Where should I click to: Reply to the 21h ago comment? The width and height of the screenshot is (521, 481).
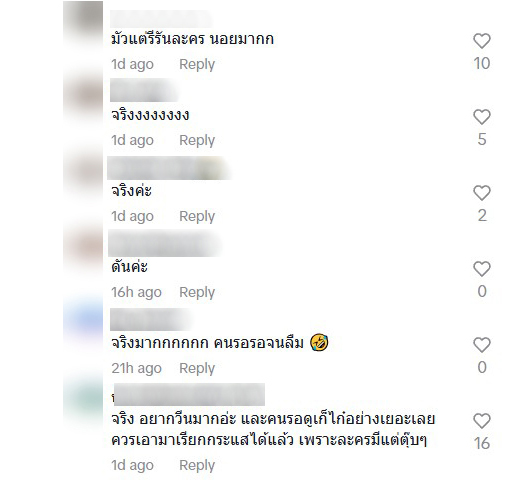(x=197, y=368)
